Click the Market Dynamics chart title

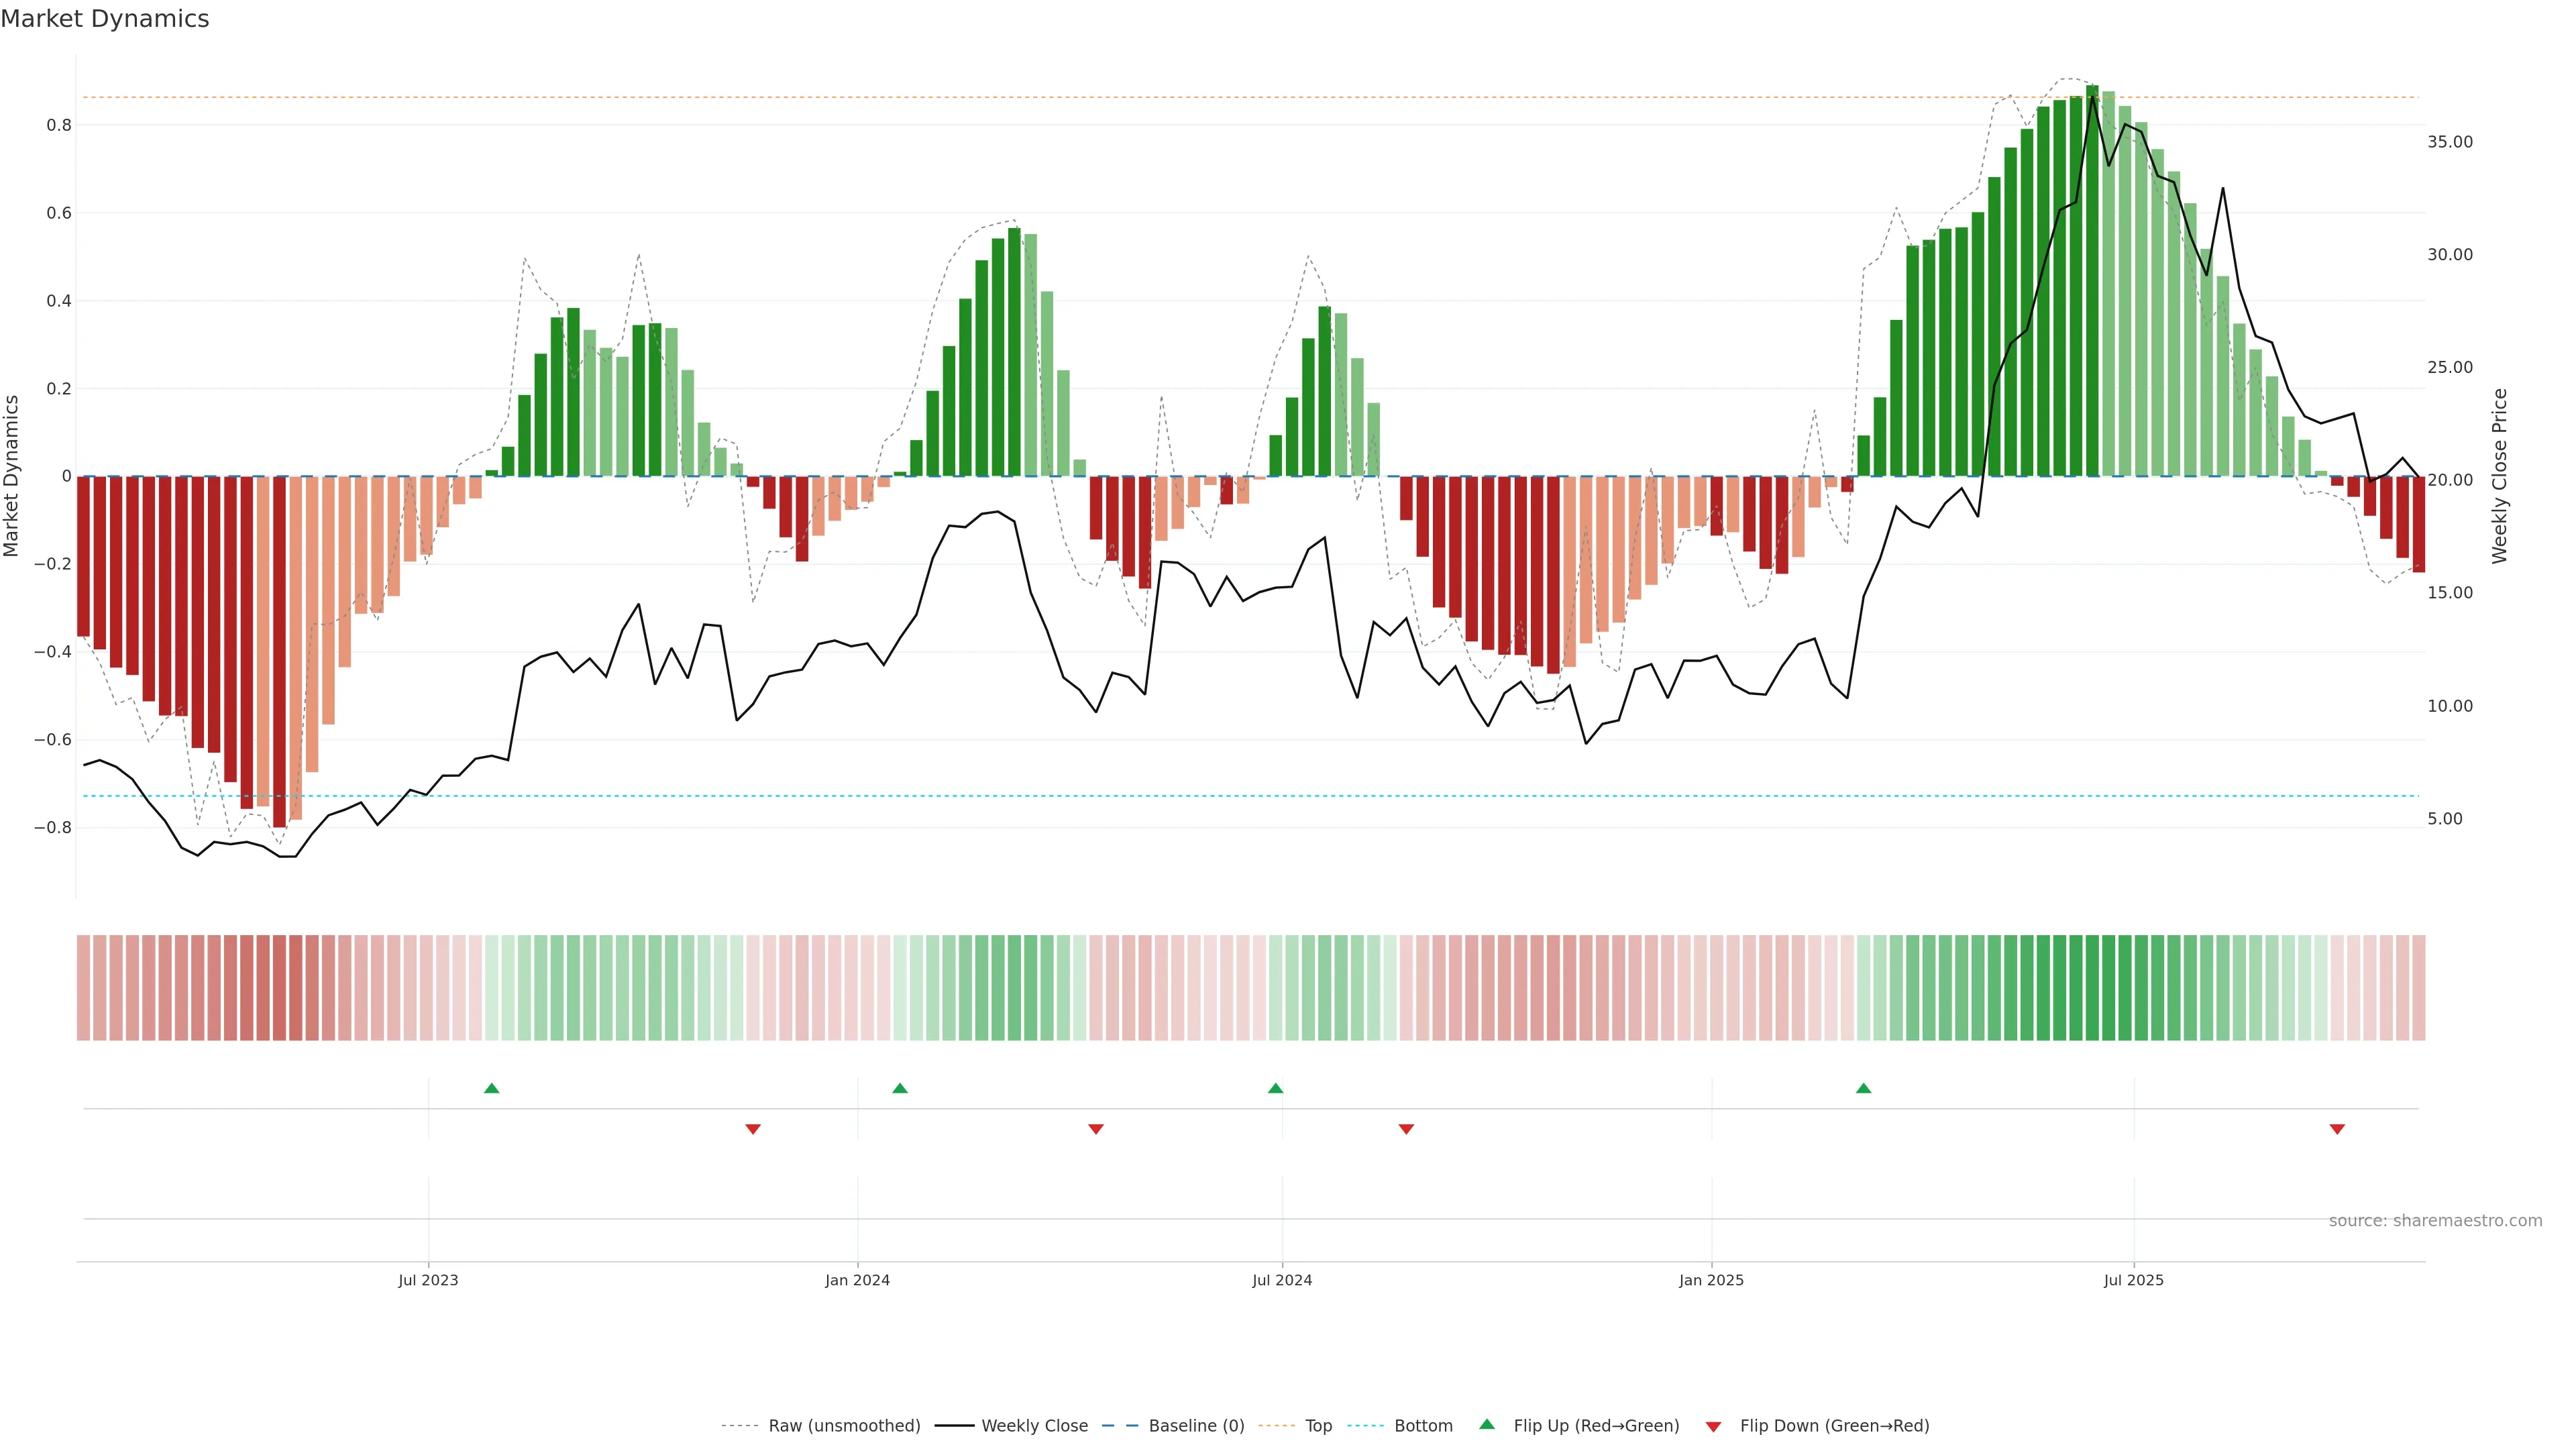click(105, 19)
